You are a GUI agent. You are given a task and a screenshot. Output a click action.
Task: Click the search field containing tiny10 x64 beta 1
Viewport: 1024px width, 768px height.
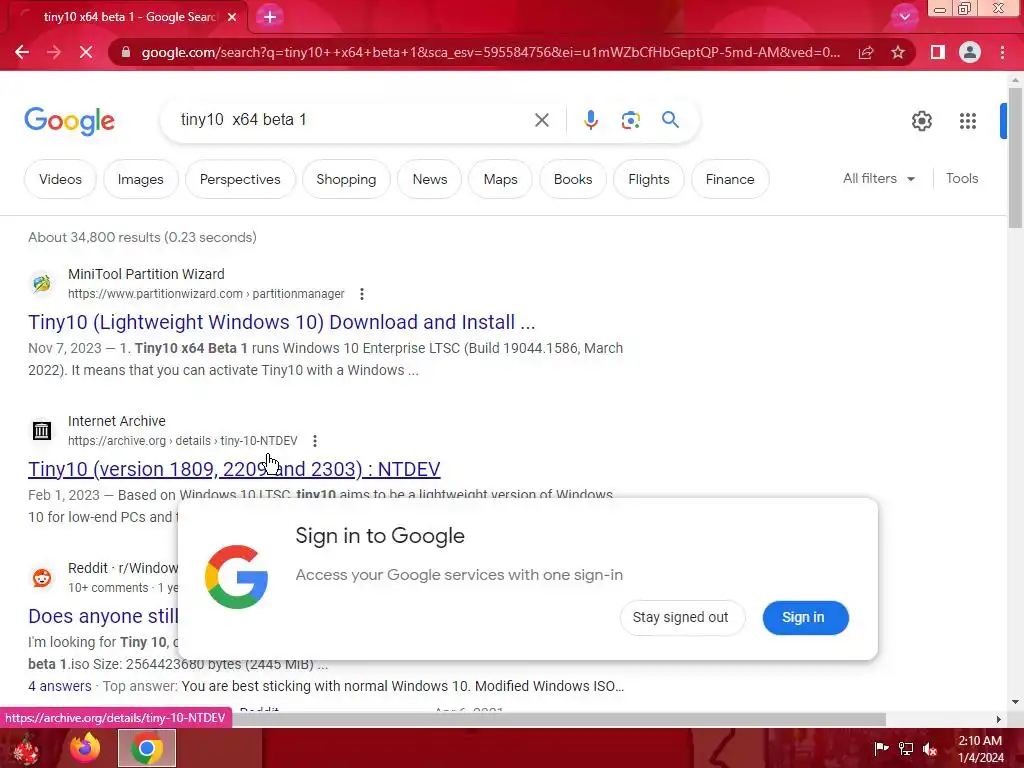[353, 120]
